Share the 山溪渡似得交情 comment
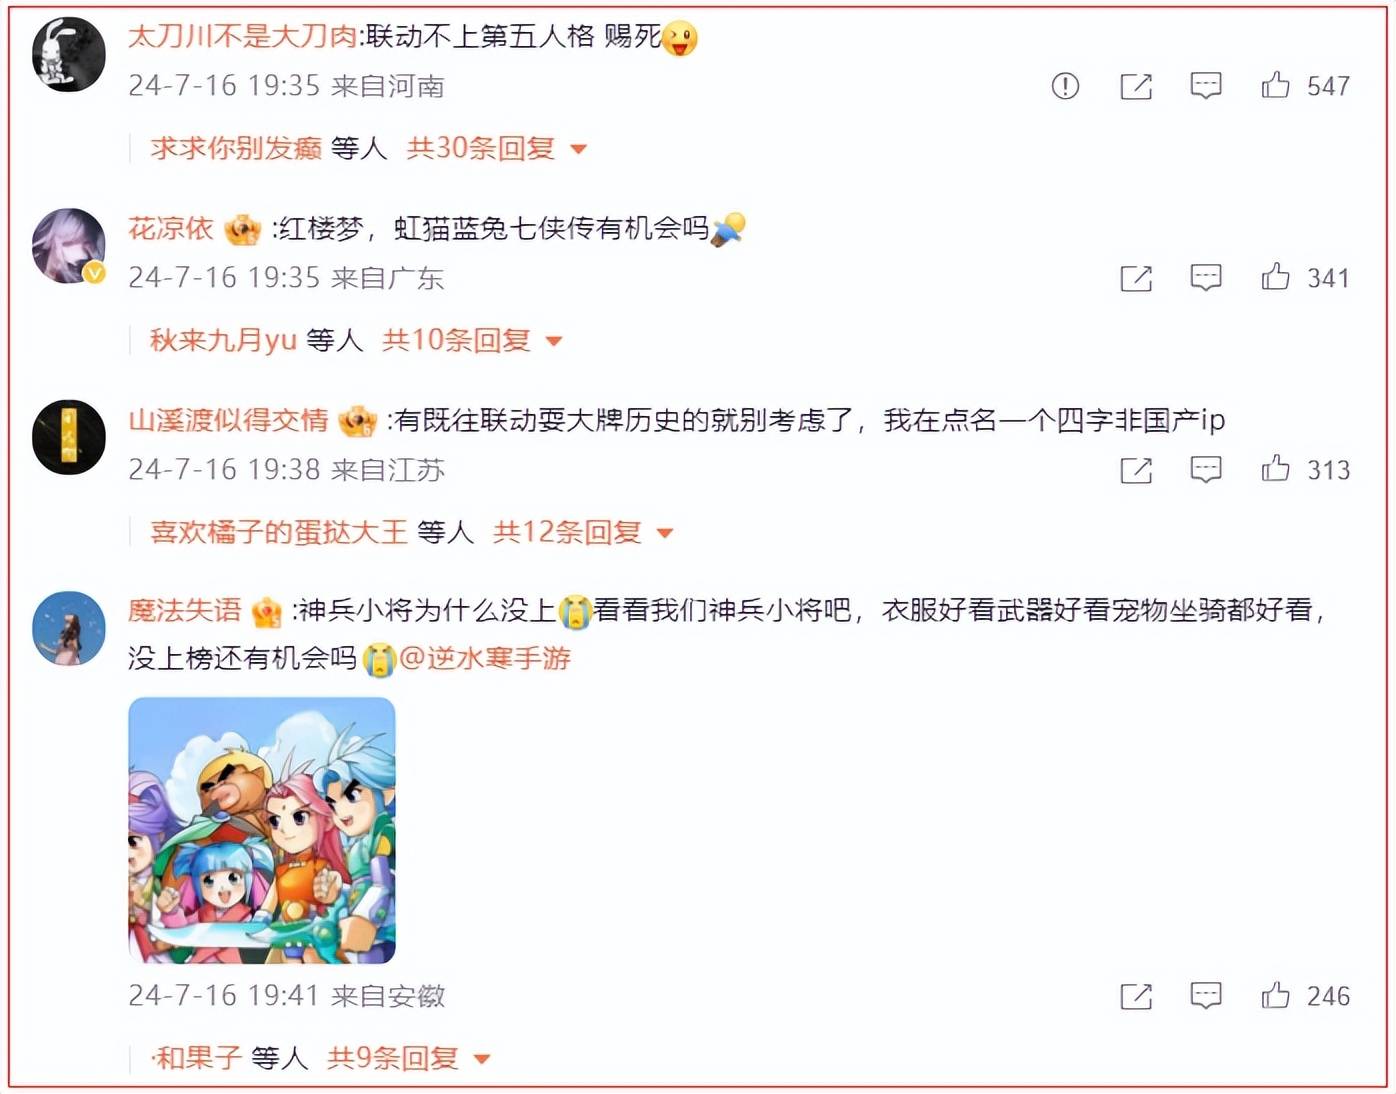This screenshot has height=1094, width=1396. (x=1136, y=470)
